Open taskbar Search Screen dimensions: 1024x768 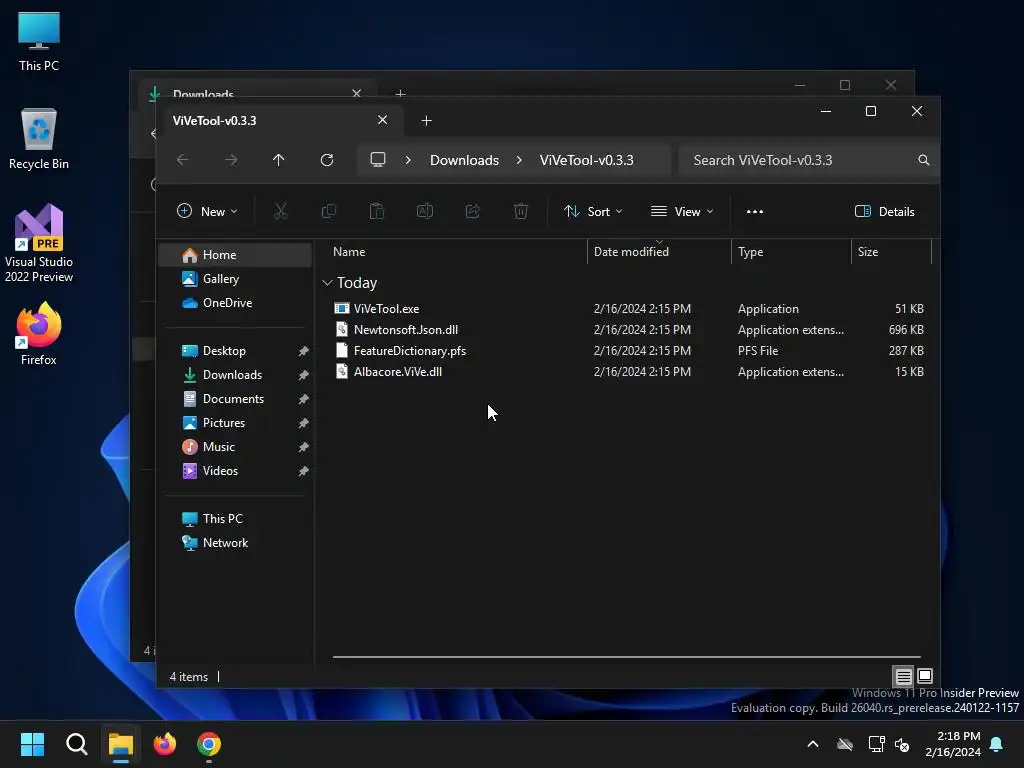click(x=76, y=744)
